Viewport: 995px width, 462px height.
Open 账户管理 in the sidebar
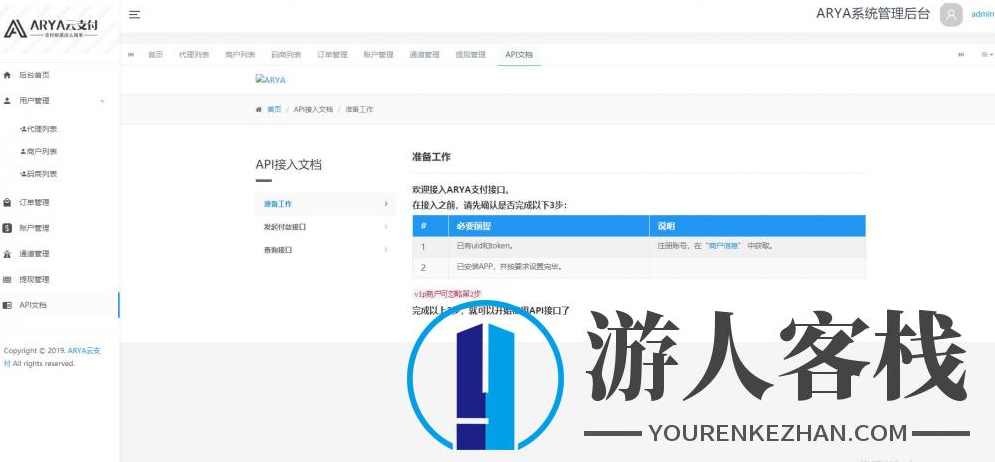tap(34, 228)
